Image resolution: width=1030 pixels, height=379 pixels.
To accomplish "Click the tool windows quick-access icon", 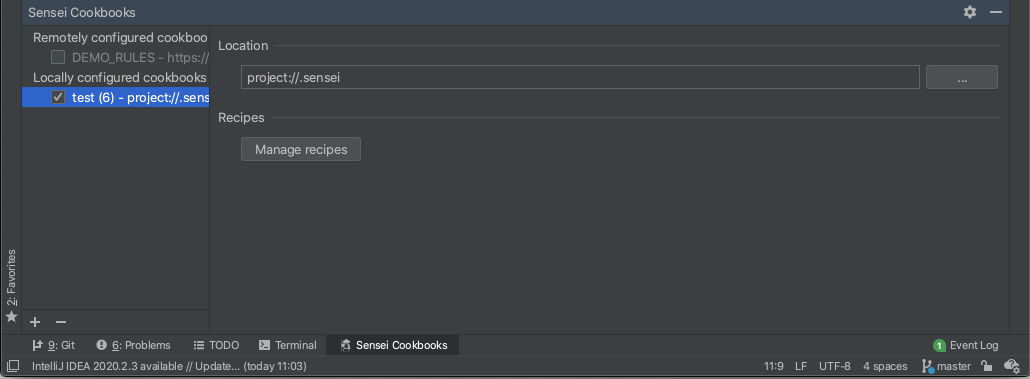I will [x=13, y=366].
